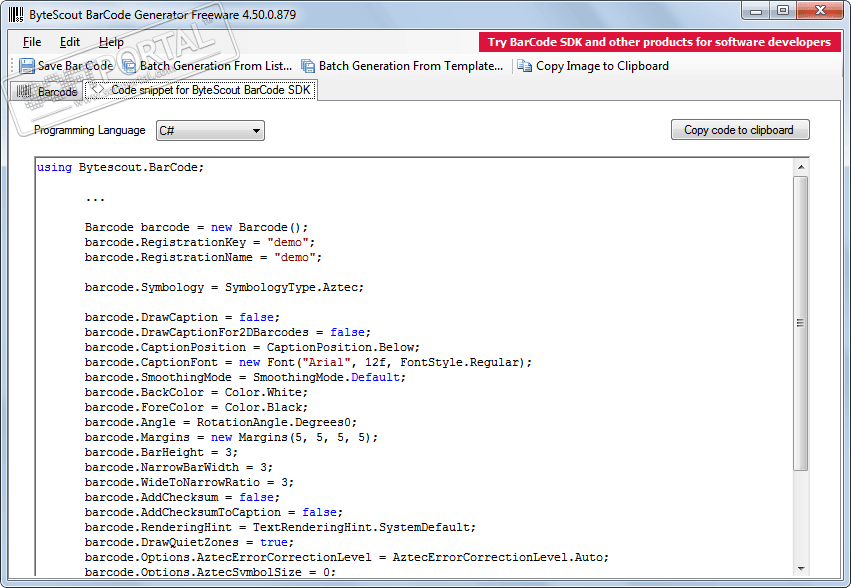Click the 'barcode.DrawQuietZones = true;' line
This screenshot has height=588, width=851.
click(x=189, y=542)
